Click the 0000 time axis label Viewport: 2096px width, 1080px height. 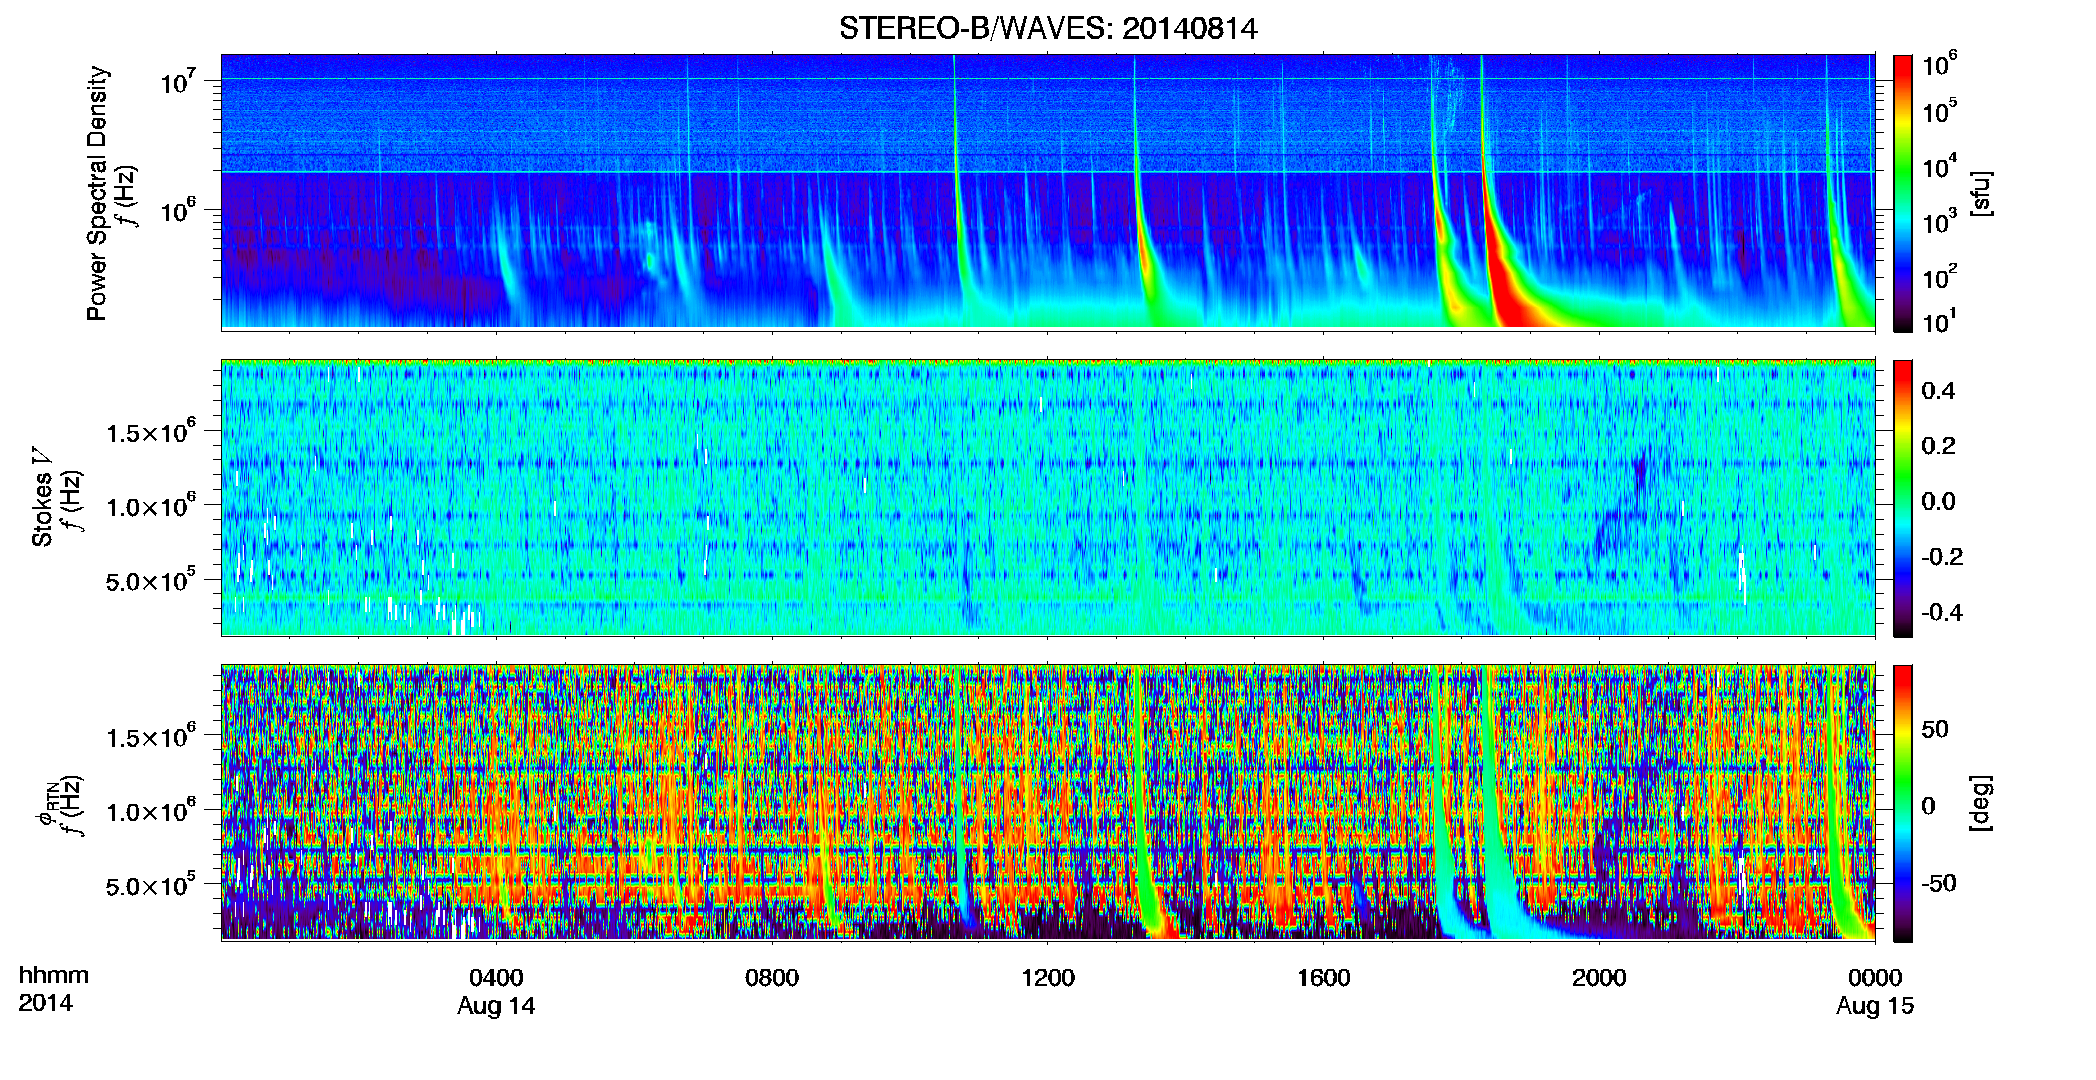coord(1875,977)
